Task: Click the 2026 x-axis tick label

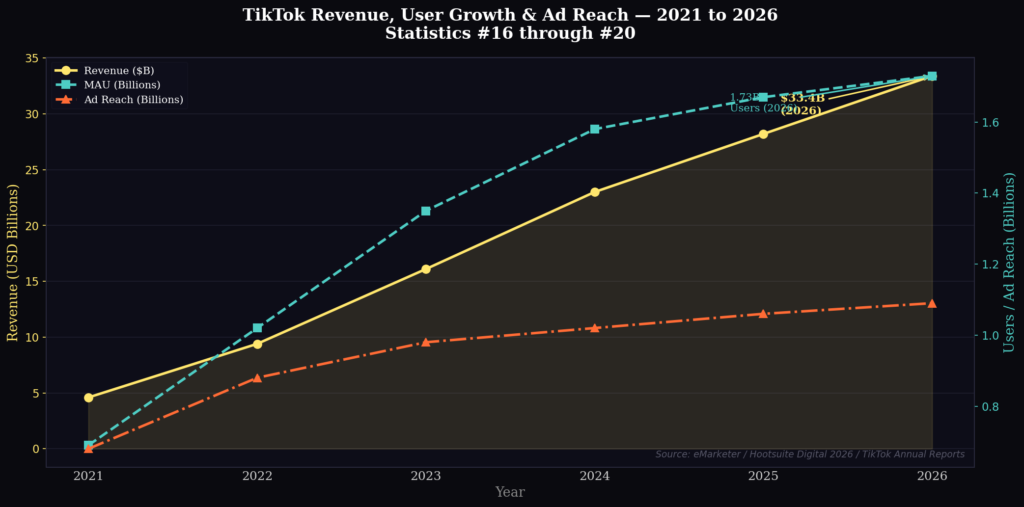Action: pos(932,476)
